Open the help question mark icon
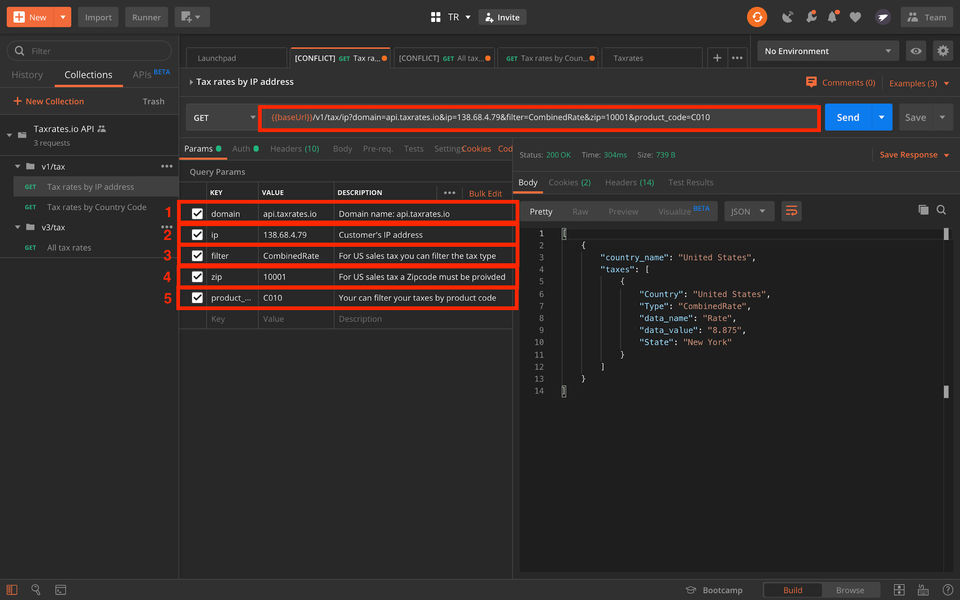 point(948,590)
